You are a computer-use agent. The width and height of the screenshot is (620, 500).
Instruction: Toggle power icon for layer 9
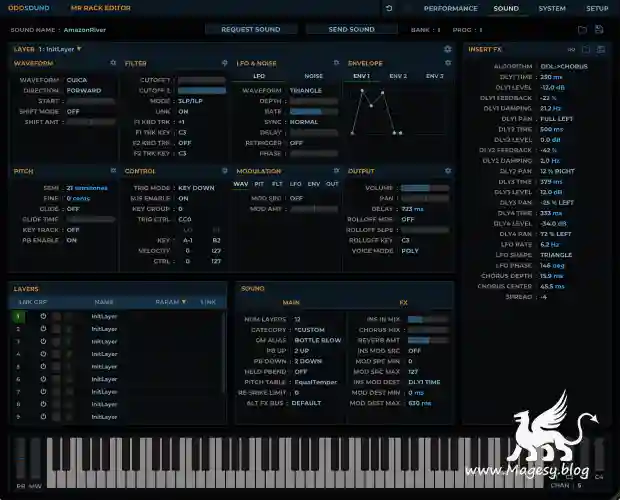[43, 417]
